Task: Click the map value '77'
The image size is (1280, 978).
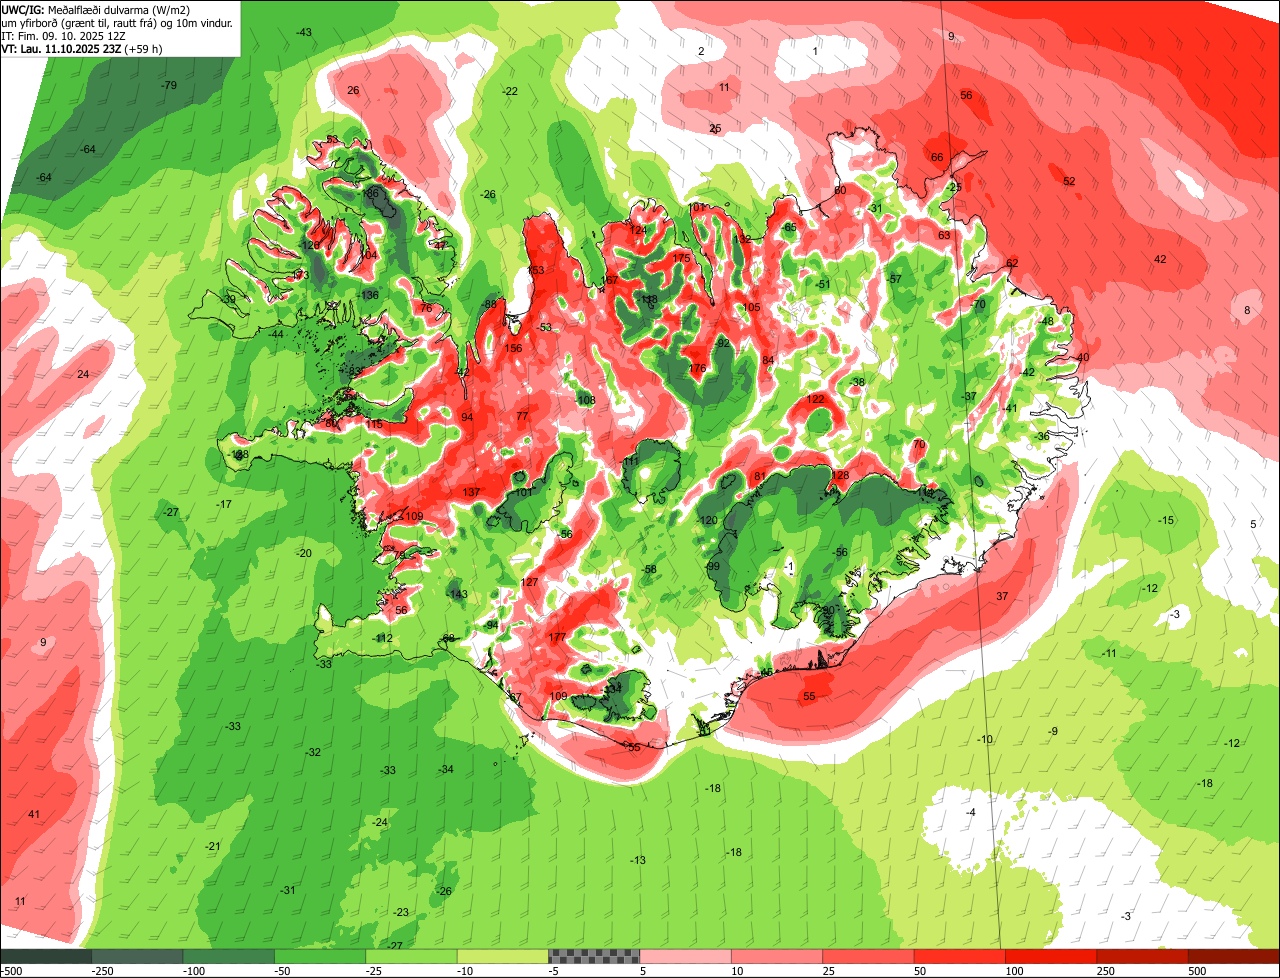Action: (x=522, y=416)
